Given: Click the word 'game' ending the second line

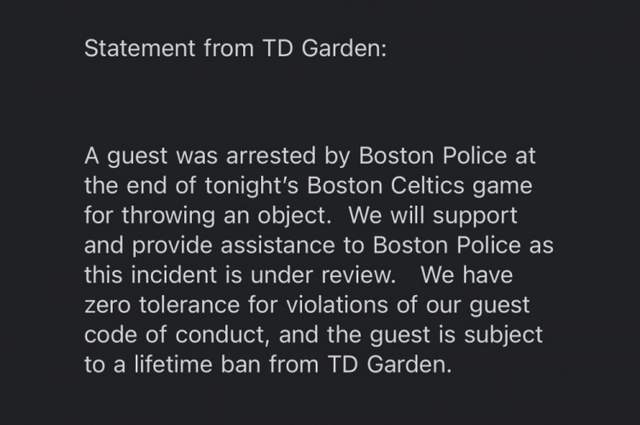Looking at the screenshot, I should click(x=502, y=187).
